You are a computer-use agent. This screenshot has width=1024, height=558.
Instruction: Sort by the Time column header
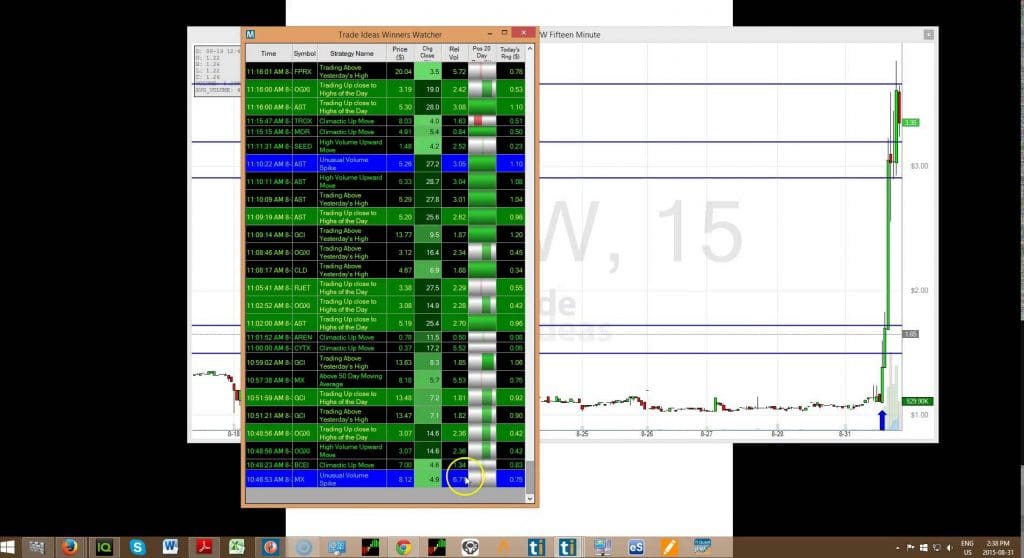(268, 54)
